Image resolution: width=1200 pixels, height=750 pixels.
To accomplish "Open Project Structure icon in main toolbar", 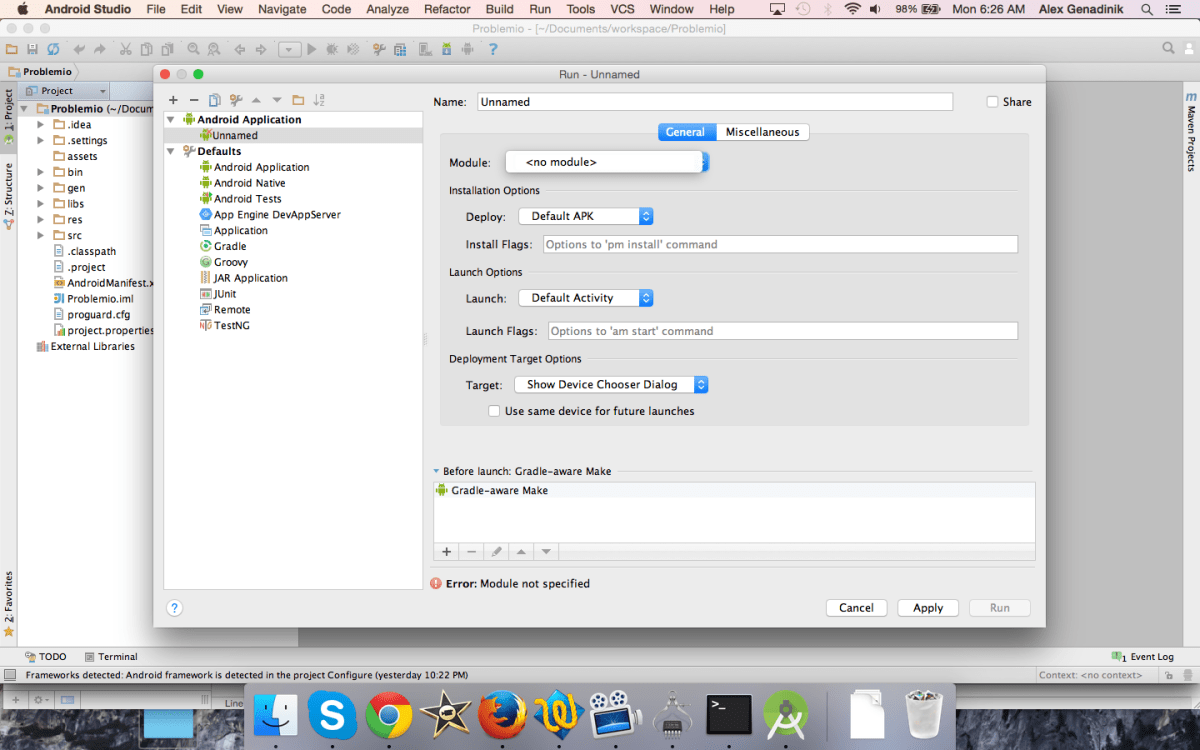I will (x=400, y=49).
